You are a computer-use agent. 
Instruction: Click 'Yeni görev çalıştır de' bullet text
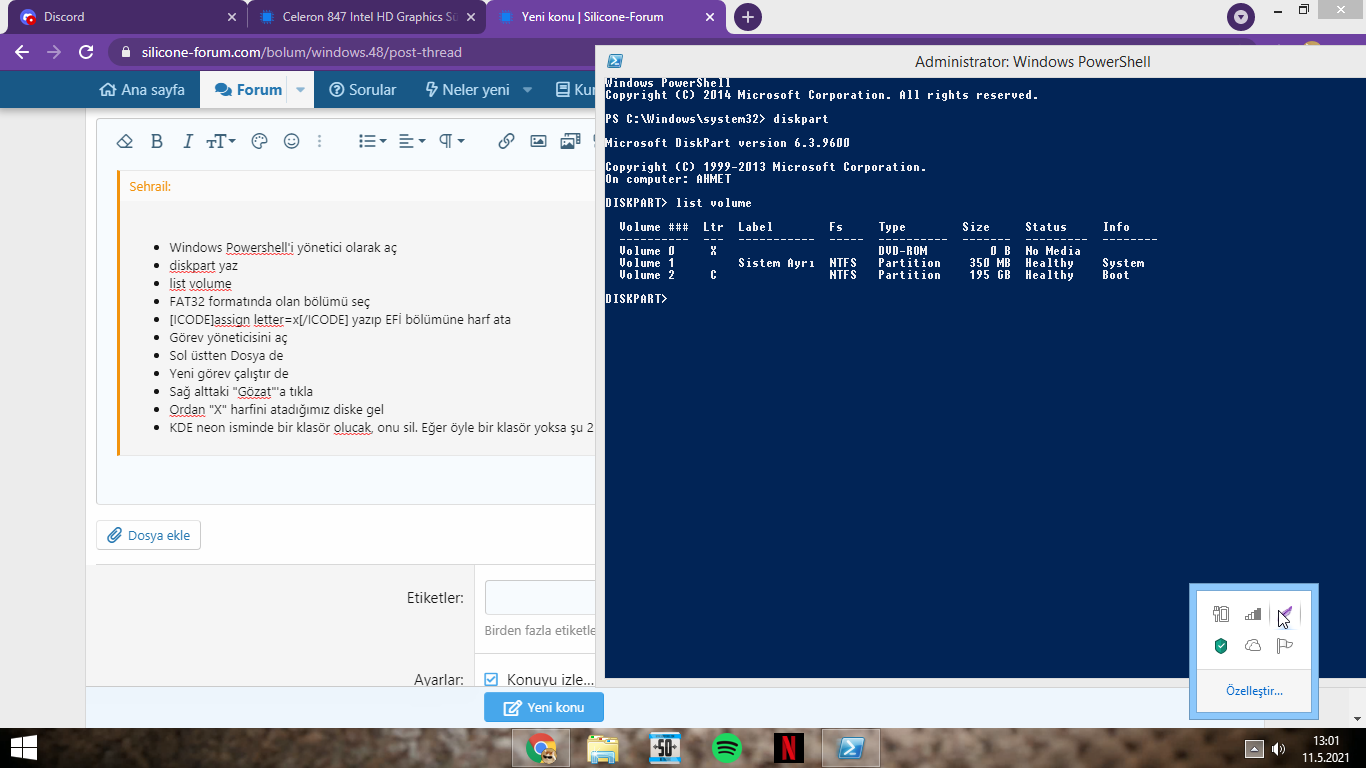[229, 374]
